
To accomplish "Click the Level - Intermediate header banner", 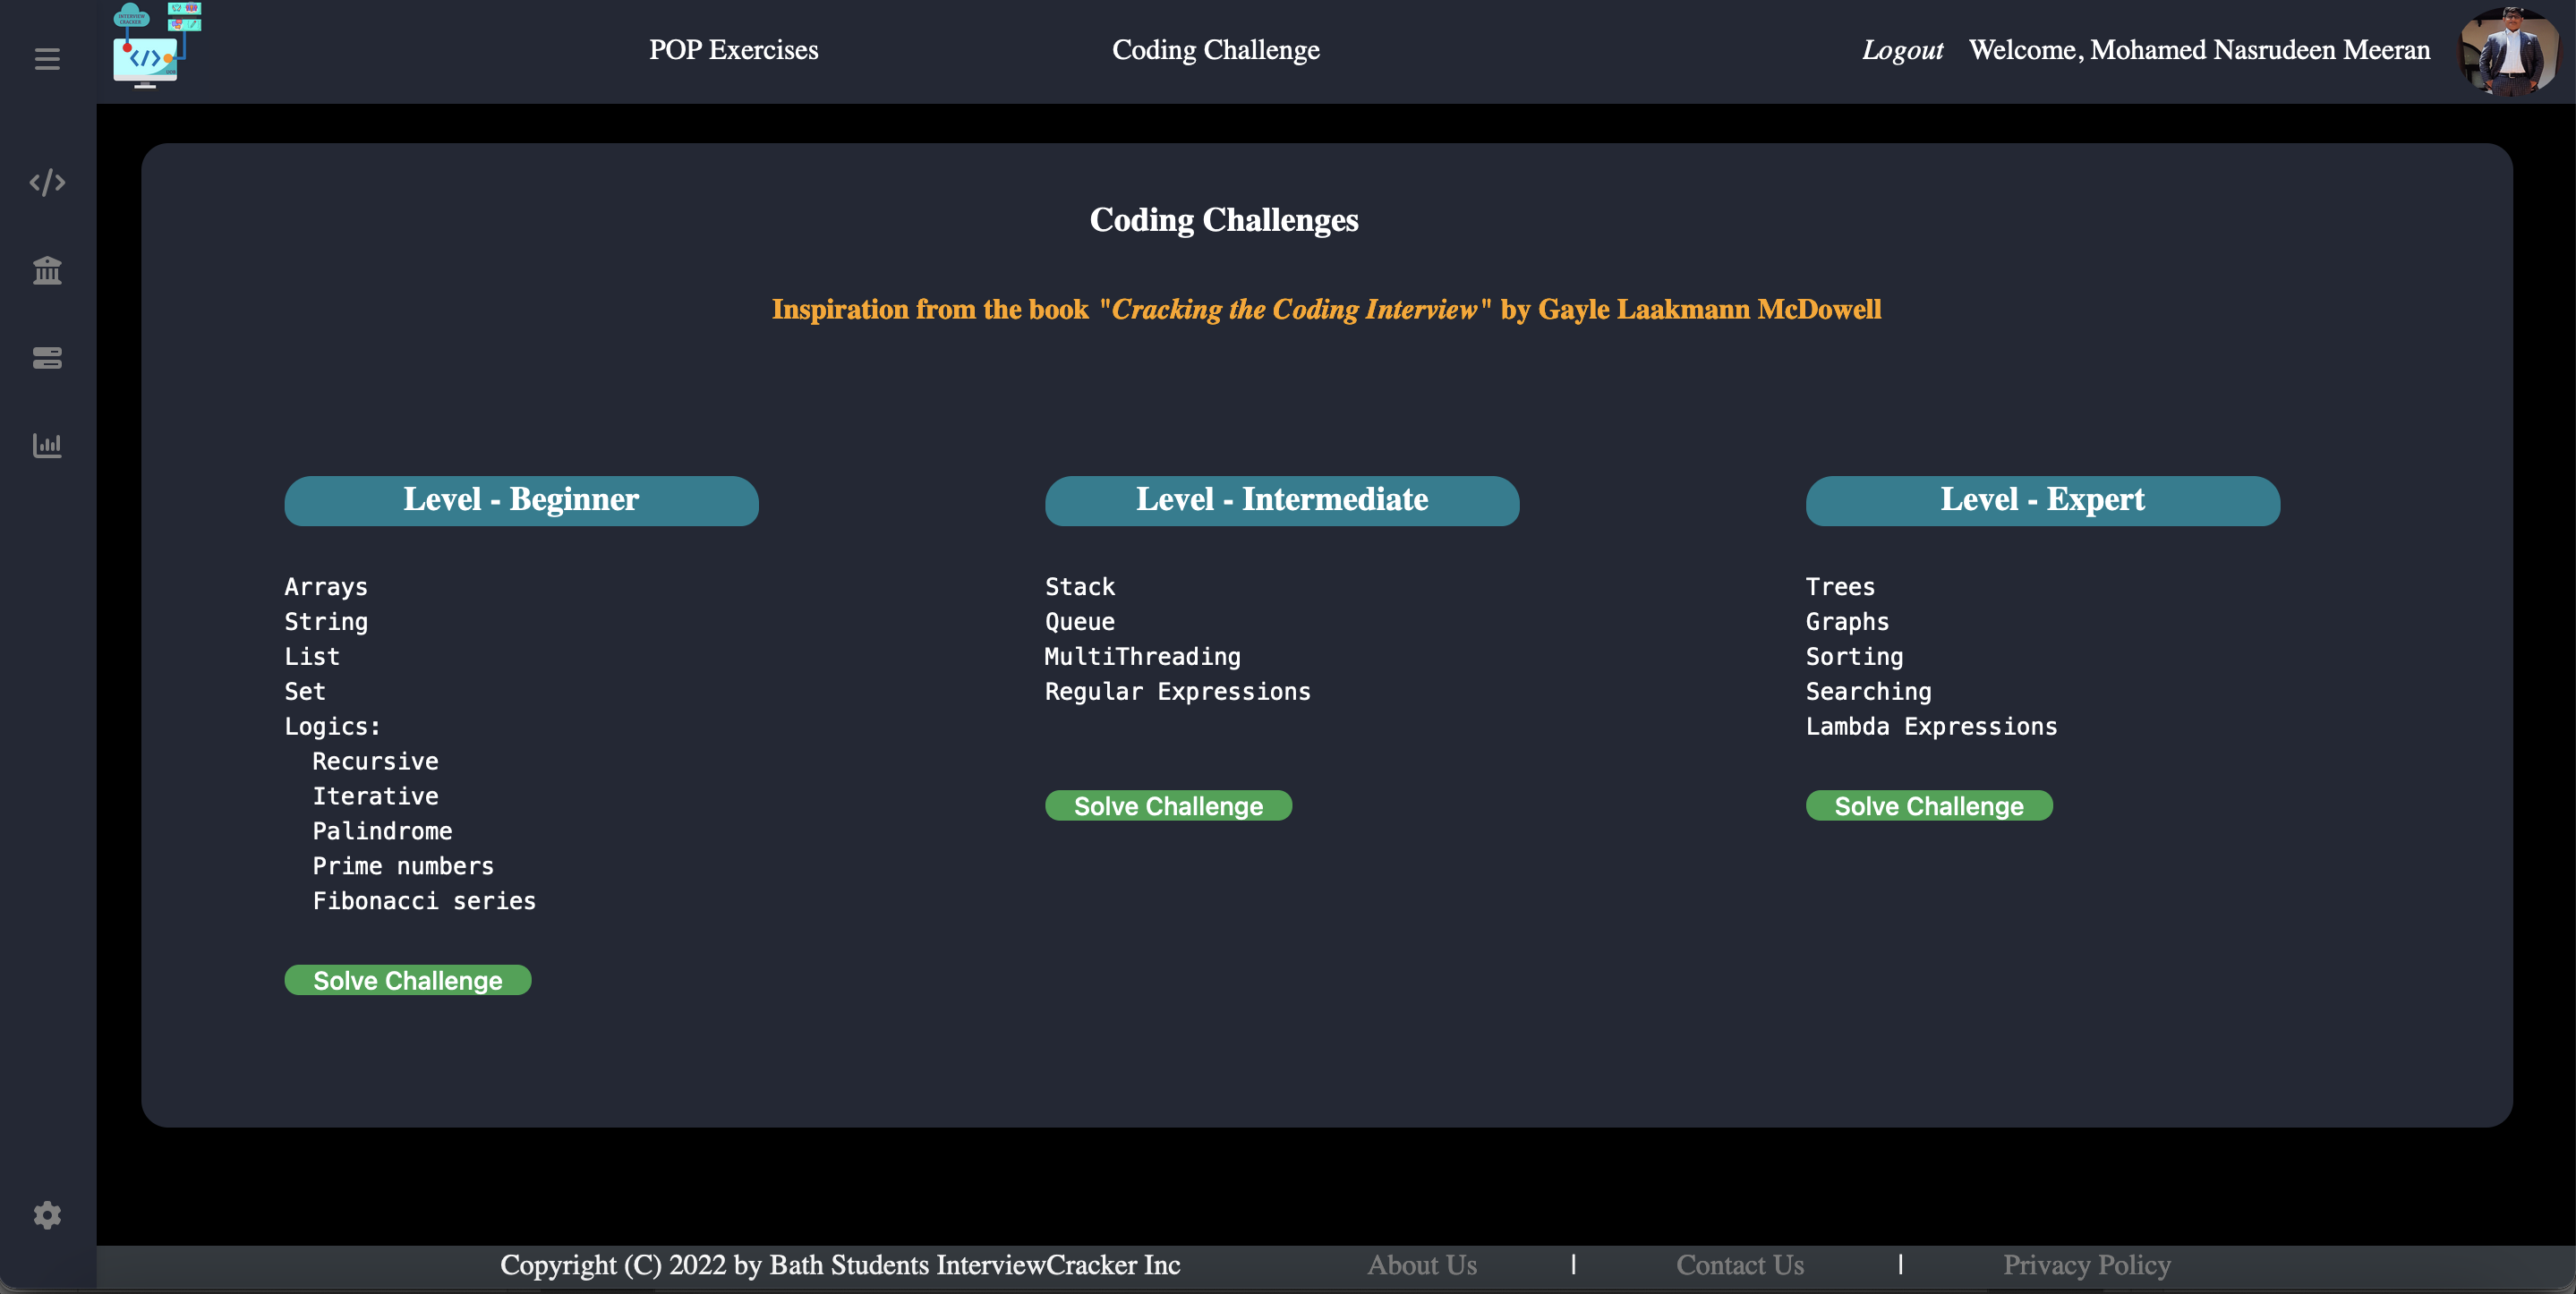I will (1282, 501).
